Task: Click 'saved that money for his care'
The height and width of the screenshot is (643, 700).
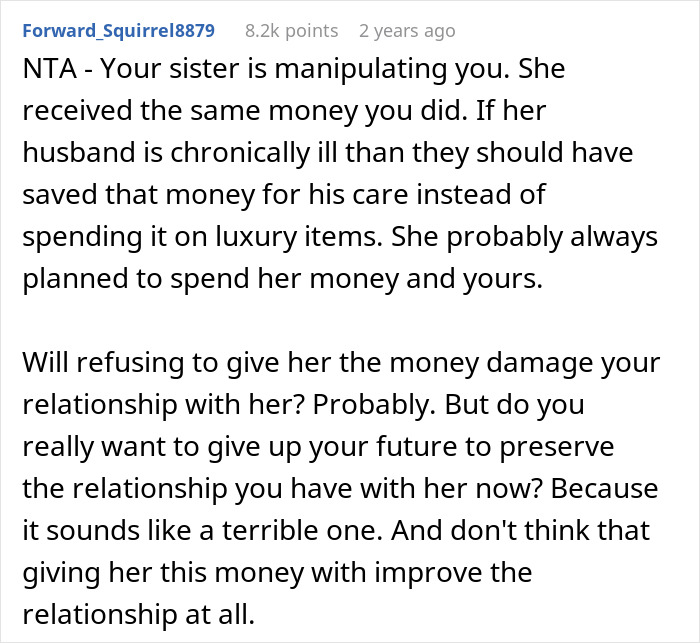Action: pos(215,195)
